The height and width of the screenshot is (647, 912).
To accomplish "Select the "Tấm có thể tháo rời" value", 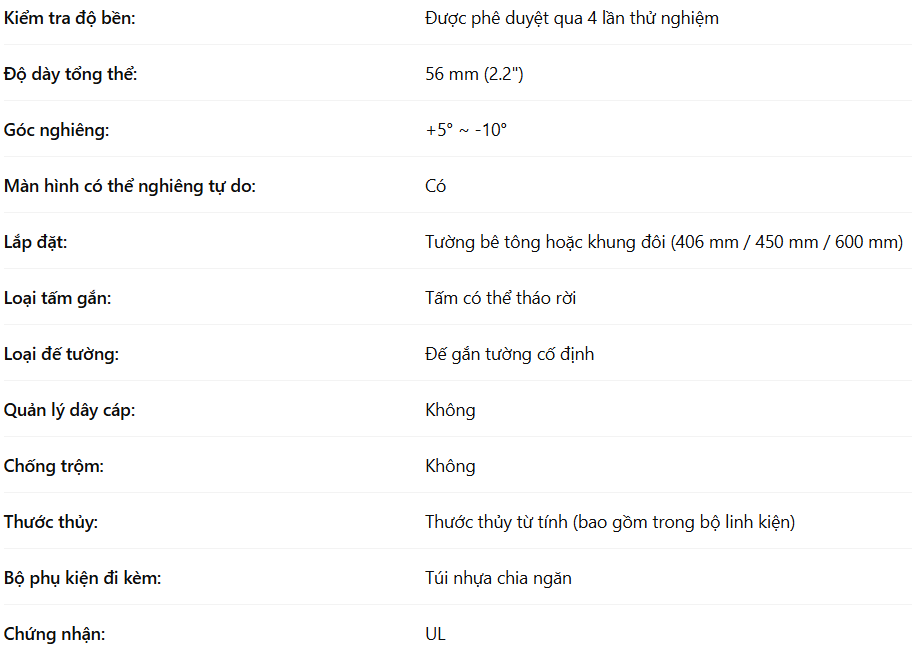I will [x=500, y=298].
